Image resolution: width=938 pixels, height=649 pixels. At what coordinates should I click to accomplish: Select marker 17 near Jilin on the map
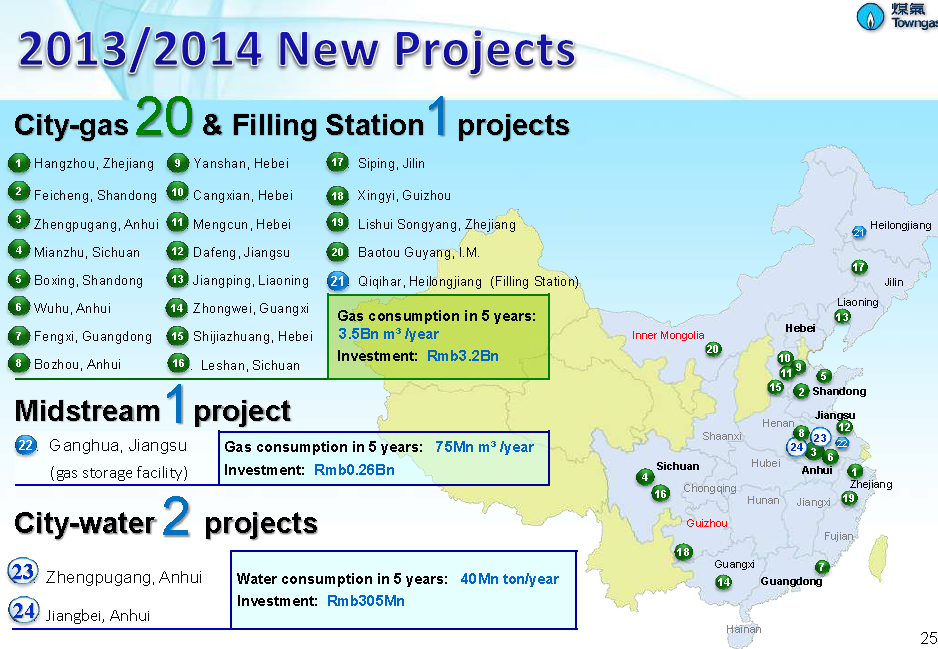[858, 267]
